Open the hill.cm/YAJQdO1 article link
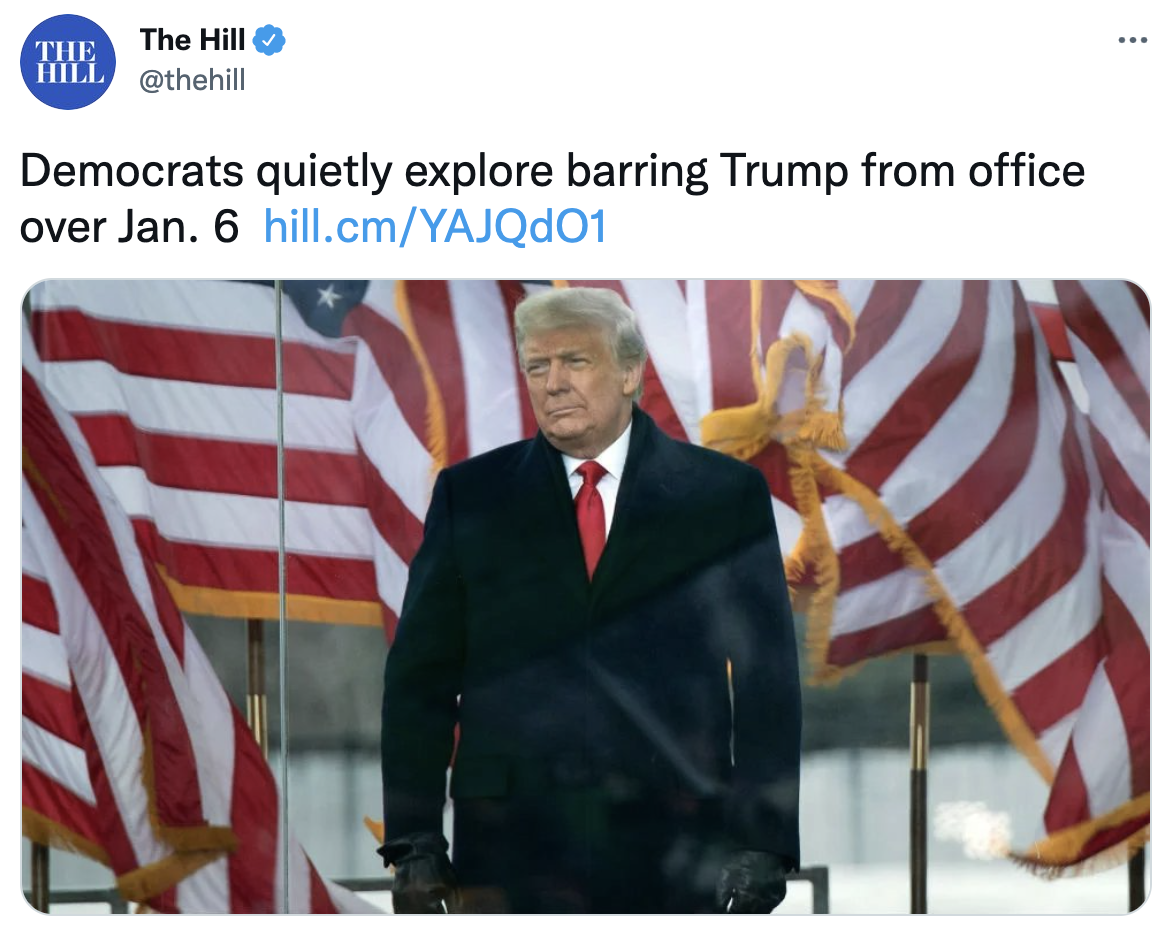The height and width of the screenshot is (934, 1168). [x=436, y=226]
